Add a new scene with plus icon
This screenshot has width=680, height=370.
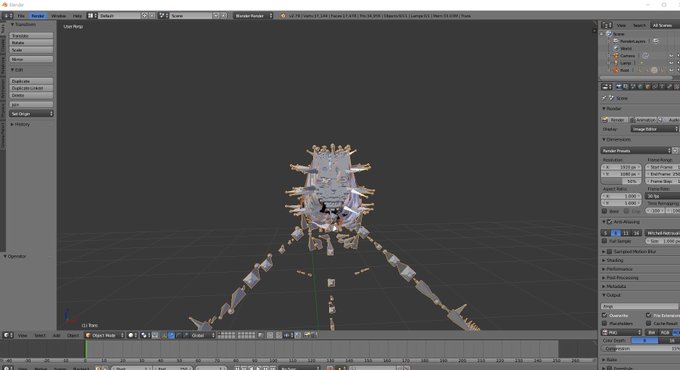(x=216, y=16)
